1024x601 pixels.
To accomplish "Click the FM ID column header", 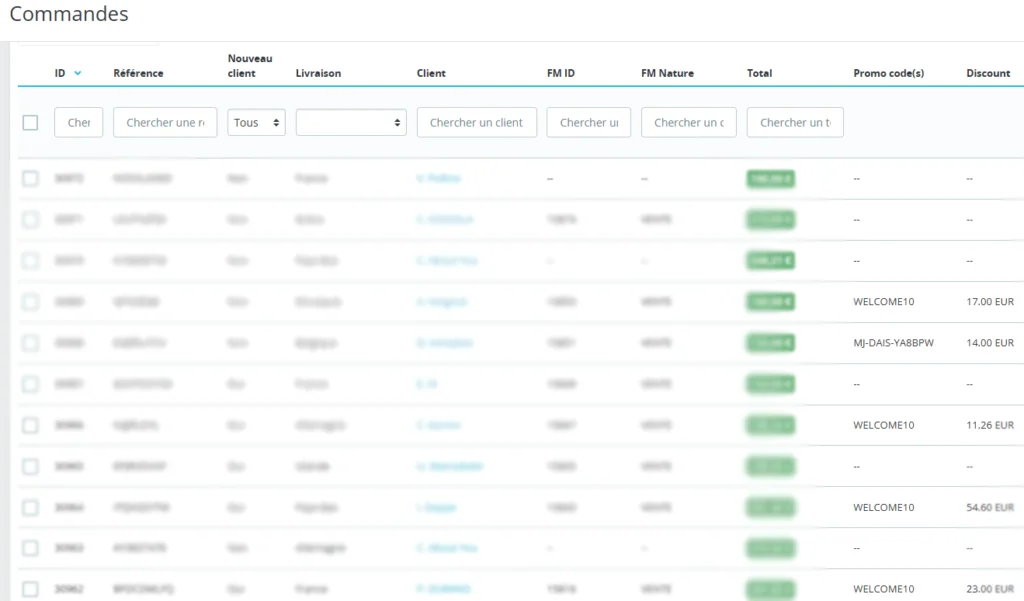I will pyautogui.click(x=561, y=73).
